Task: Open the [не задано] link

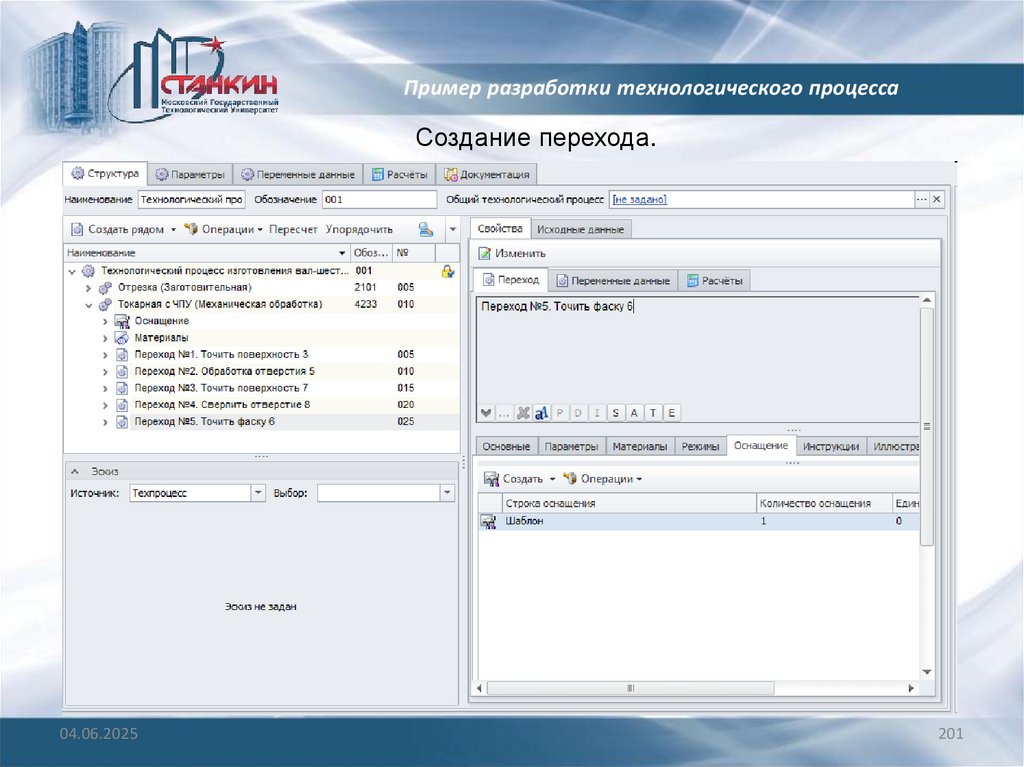Action: [639, 199]
